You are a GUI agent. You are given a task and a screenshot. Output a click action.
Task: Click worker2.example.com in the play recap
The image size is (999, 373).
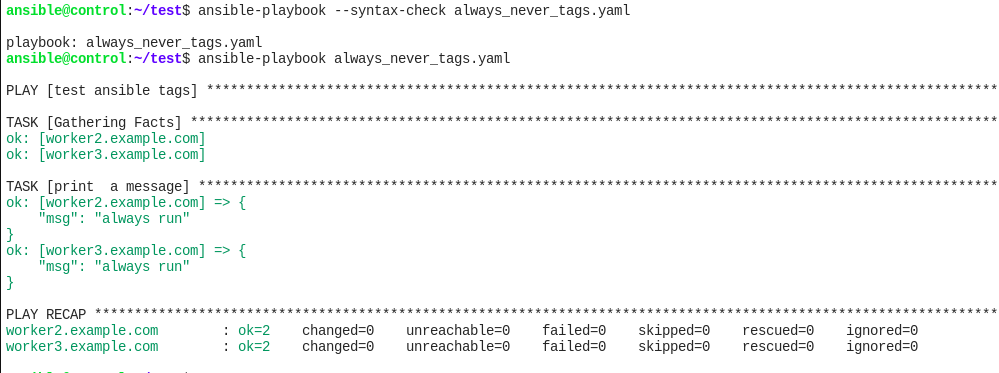click(x=82, y=330)
